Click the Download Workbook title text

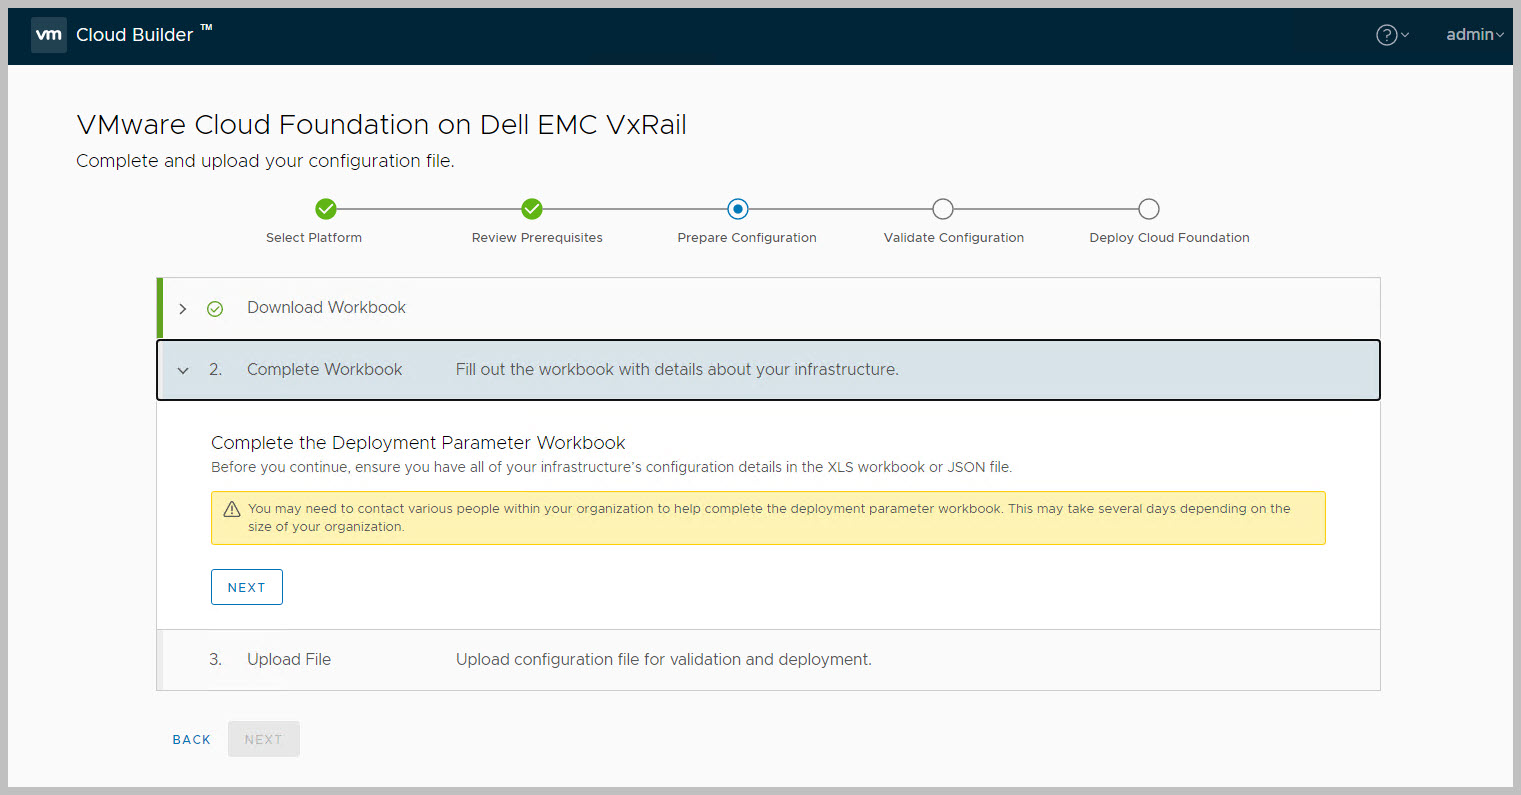pyautogui.click(x=326, y=308)
